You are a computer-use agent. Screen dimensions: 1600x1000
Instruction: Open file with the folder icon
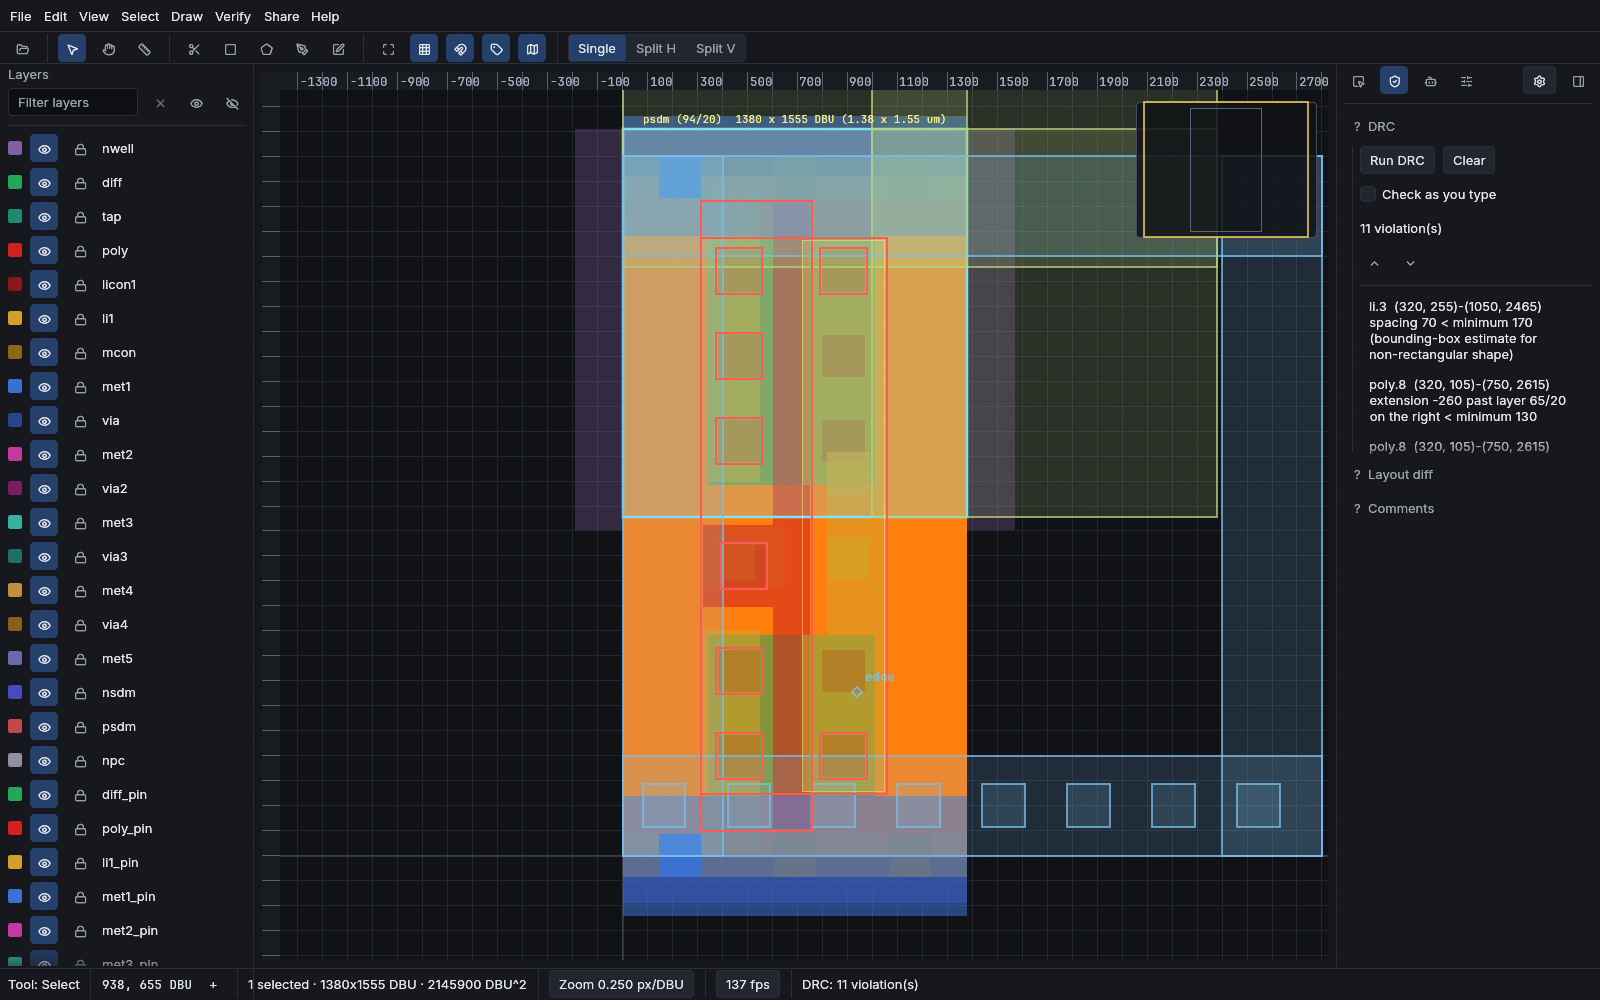point(23,49)
